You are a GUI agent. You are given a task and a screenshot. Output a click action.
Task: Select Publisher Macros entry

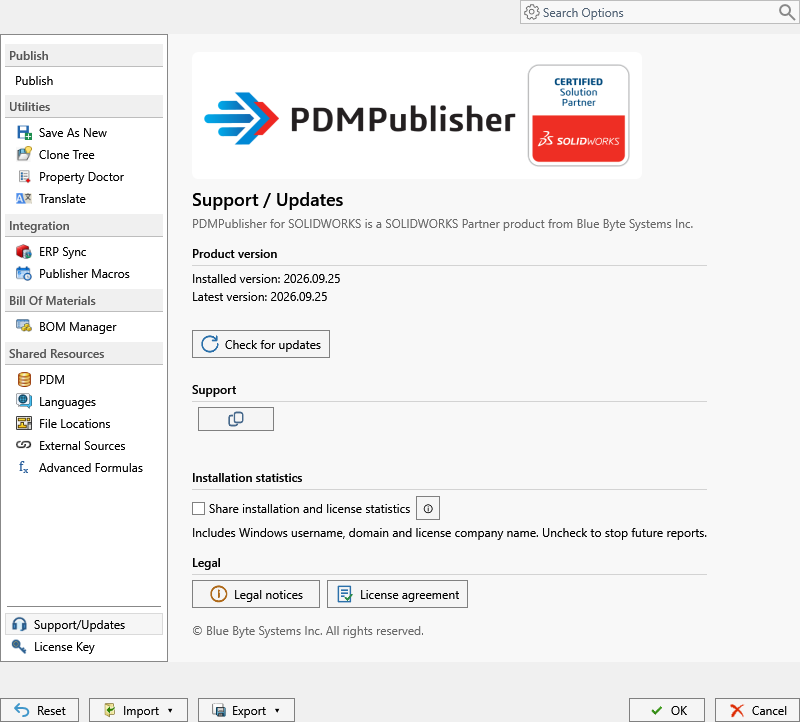pos(84,273)
